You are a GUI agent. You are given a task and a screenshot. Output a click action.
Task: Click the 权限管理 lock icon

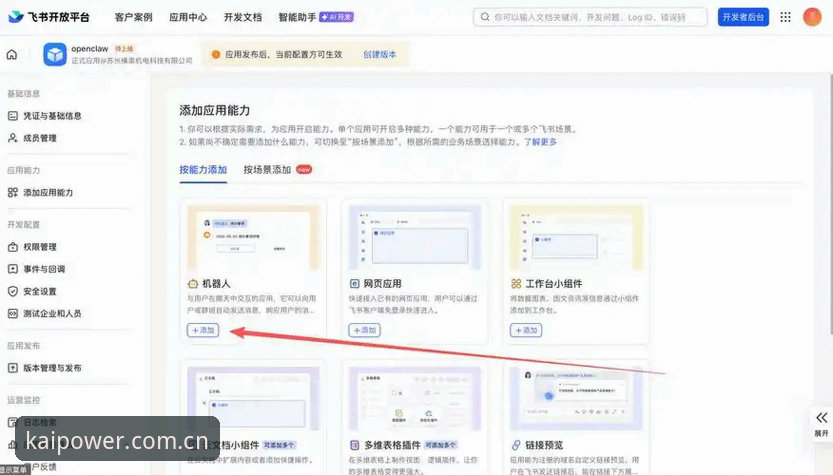pos(13,247)
